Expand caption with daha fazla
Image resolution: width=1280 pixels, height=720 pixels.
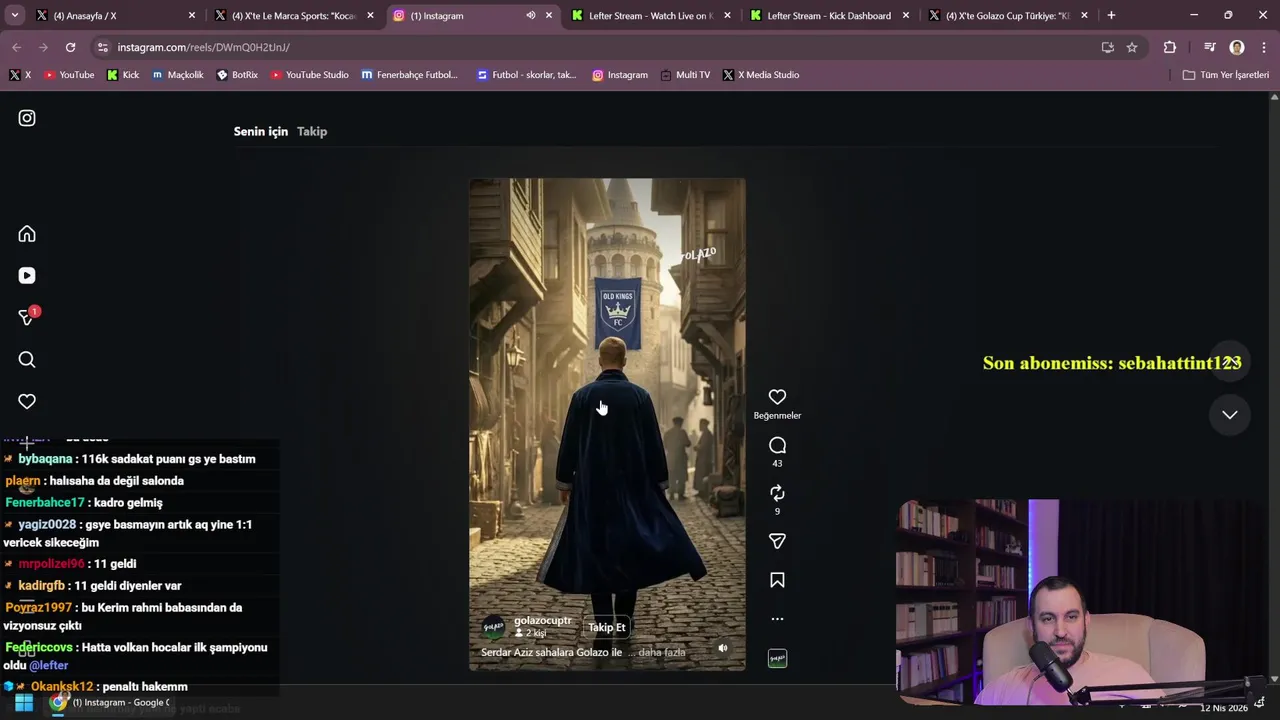tap(662, 652)
